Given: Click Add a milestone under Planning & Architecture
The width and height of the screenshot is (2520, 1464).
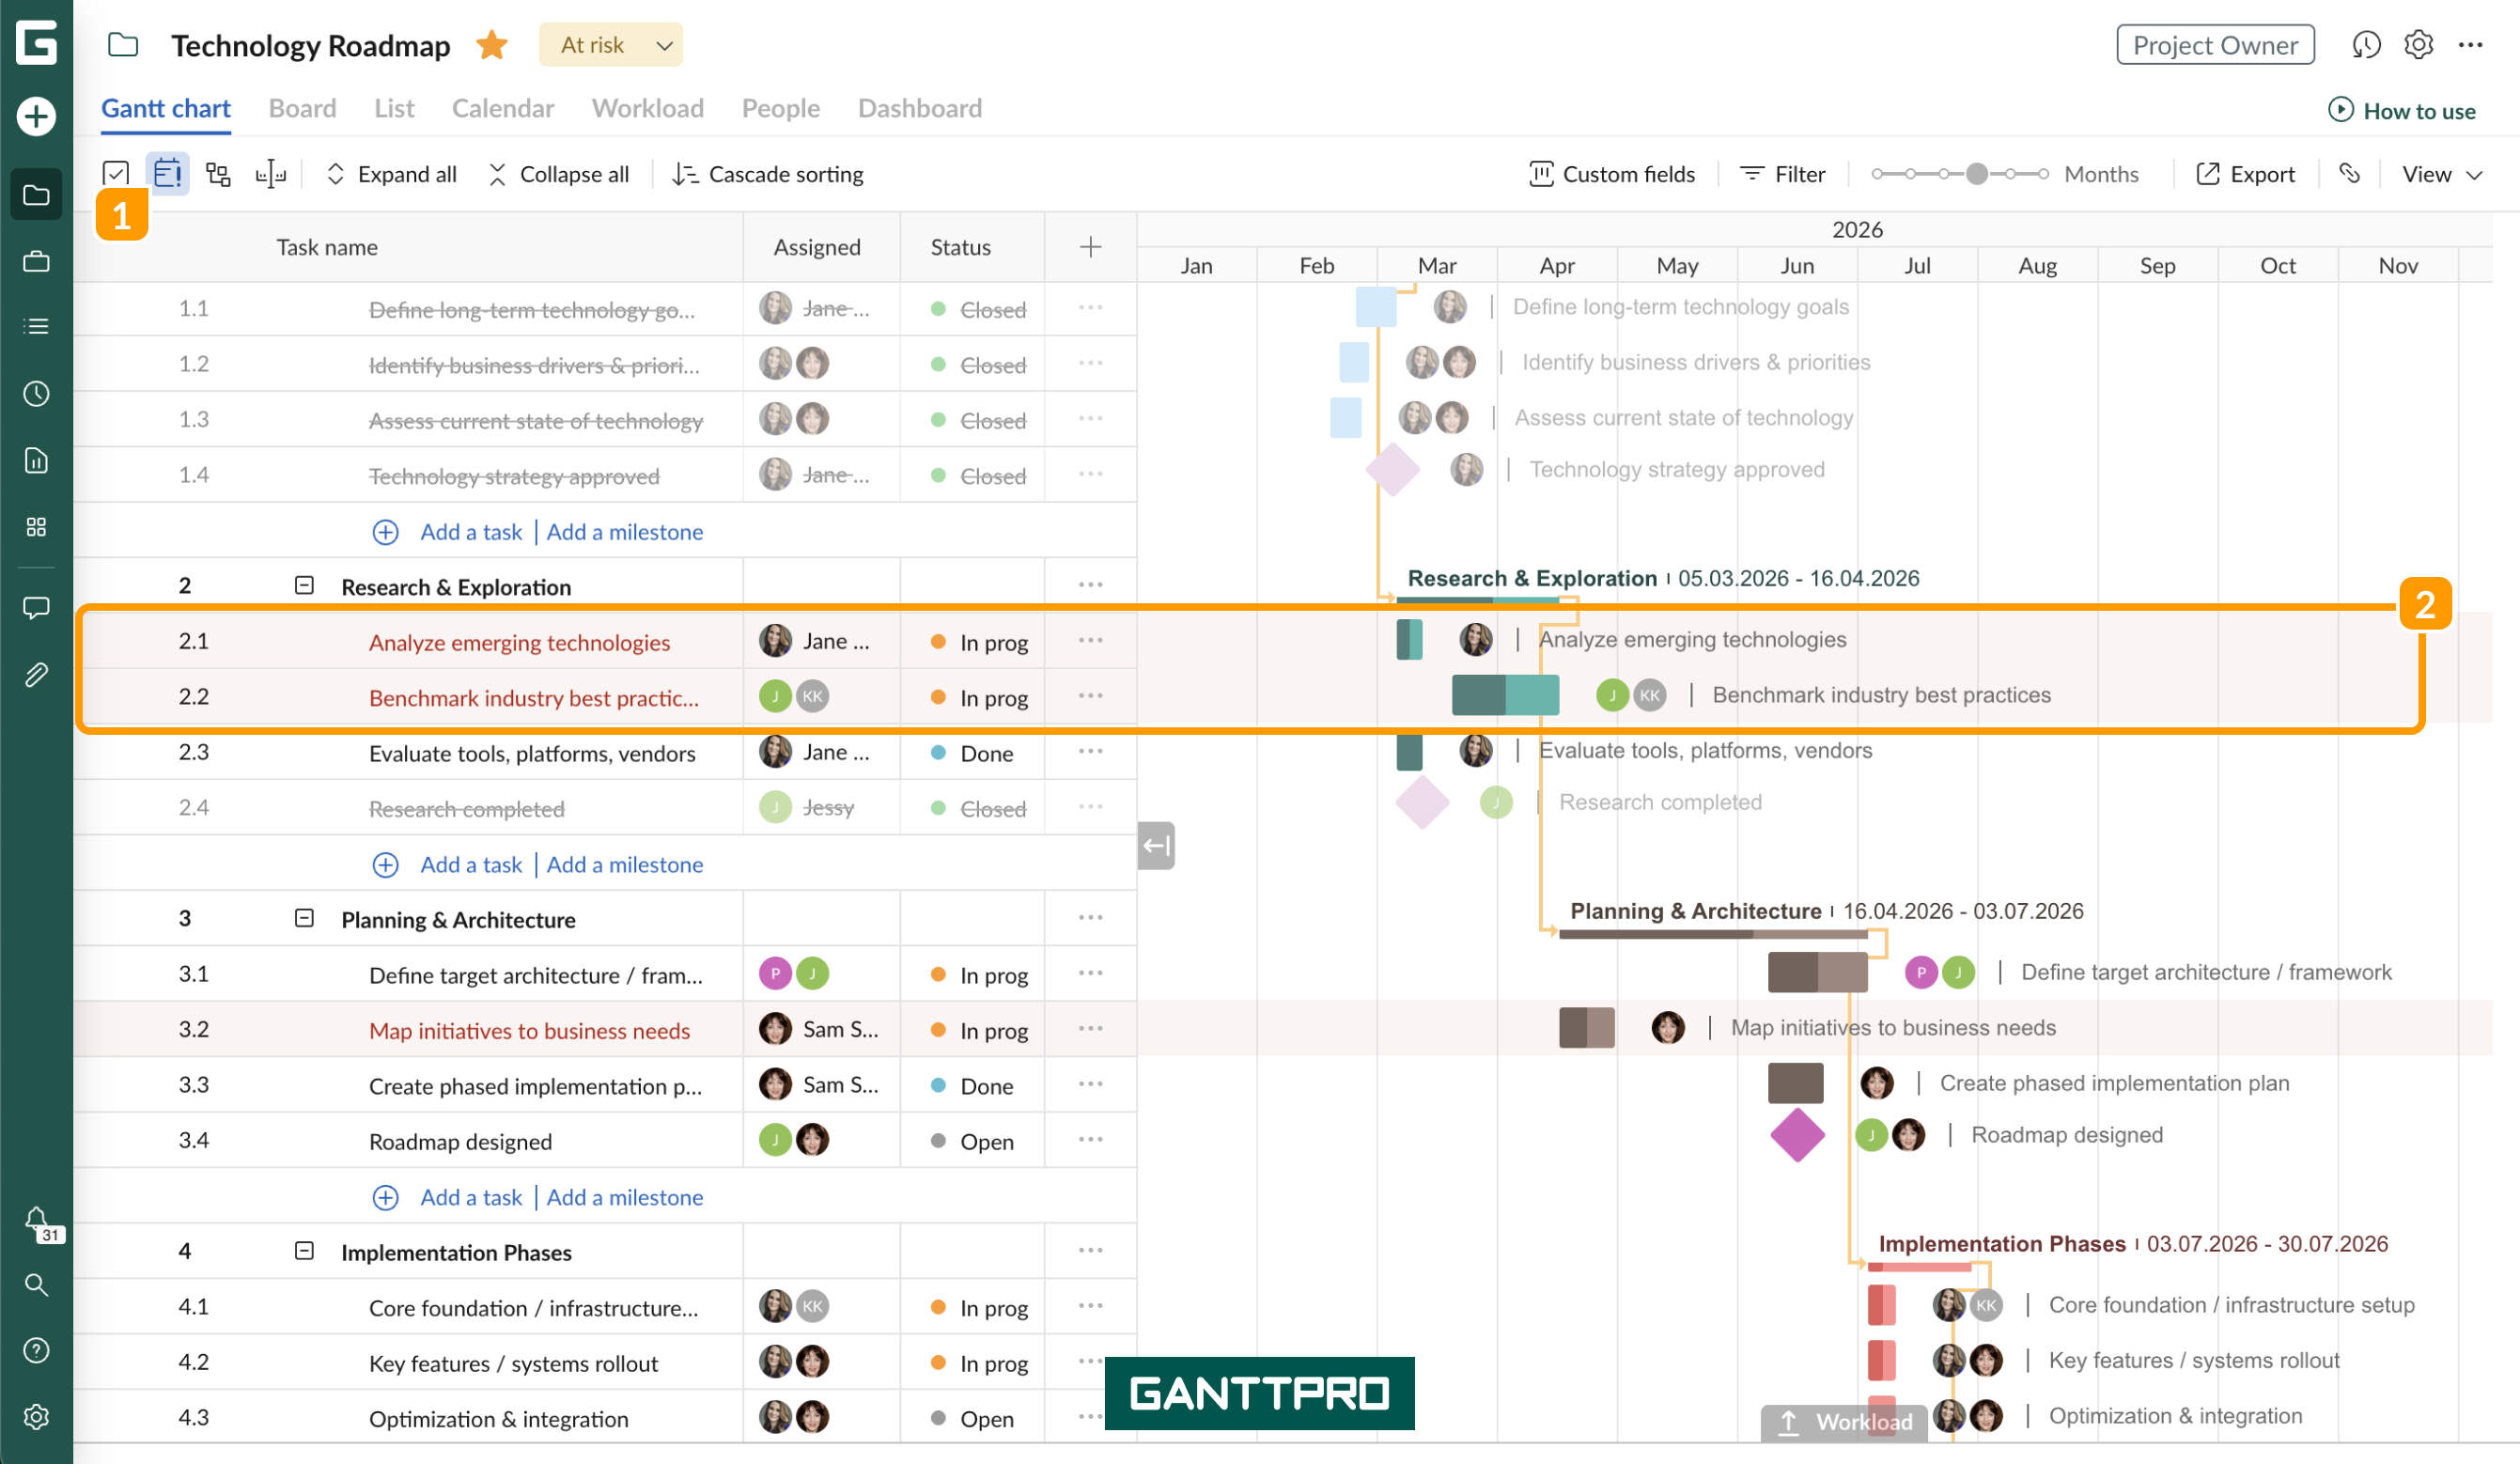Looking at the screenshot, I should click(x=625, y=1198).
